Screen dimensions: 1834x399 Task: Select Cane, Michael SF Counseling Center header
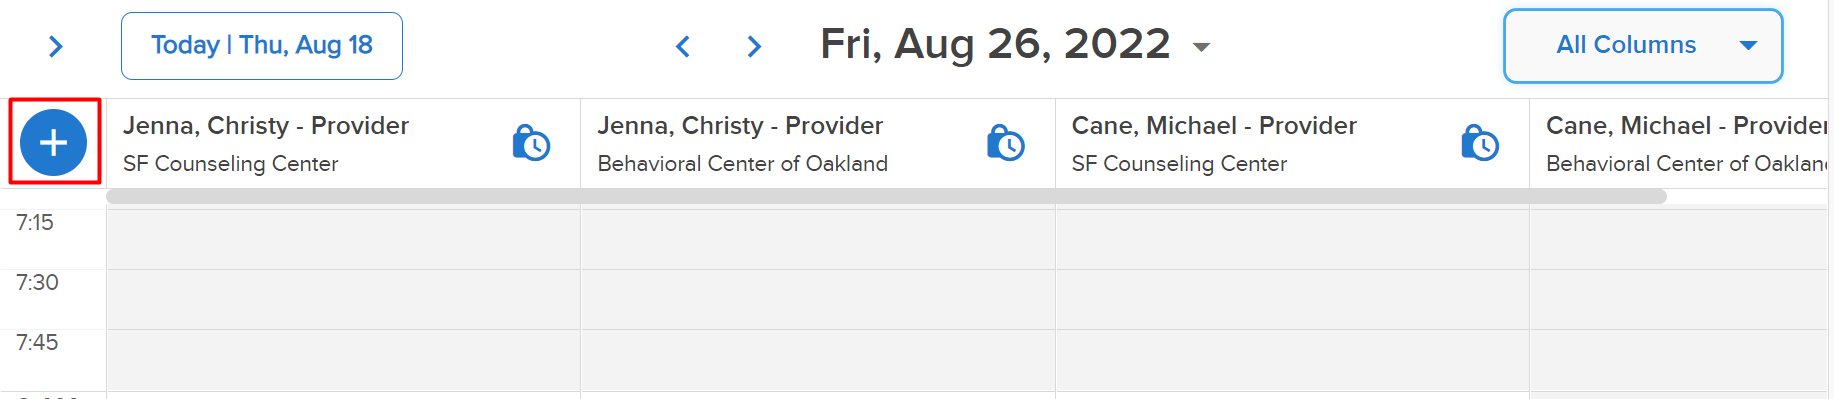pos(1292,143)
